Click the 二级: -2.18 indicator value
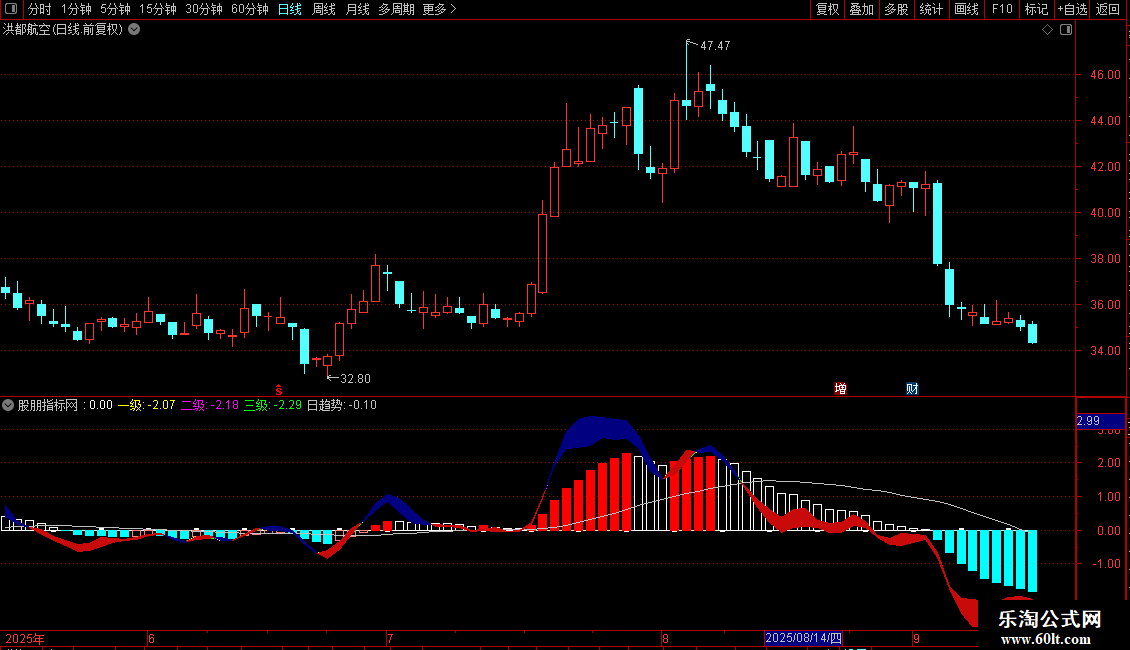This screenshot has height=650, width=1130. (x=209, y=405)
